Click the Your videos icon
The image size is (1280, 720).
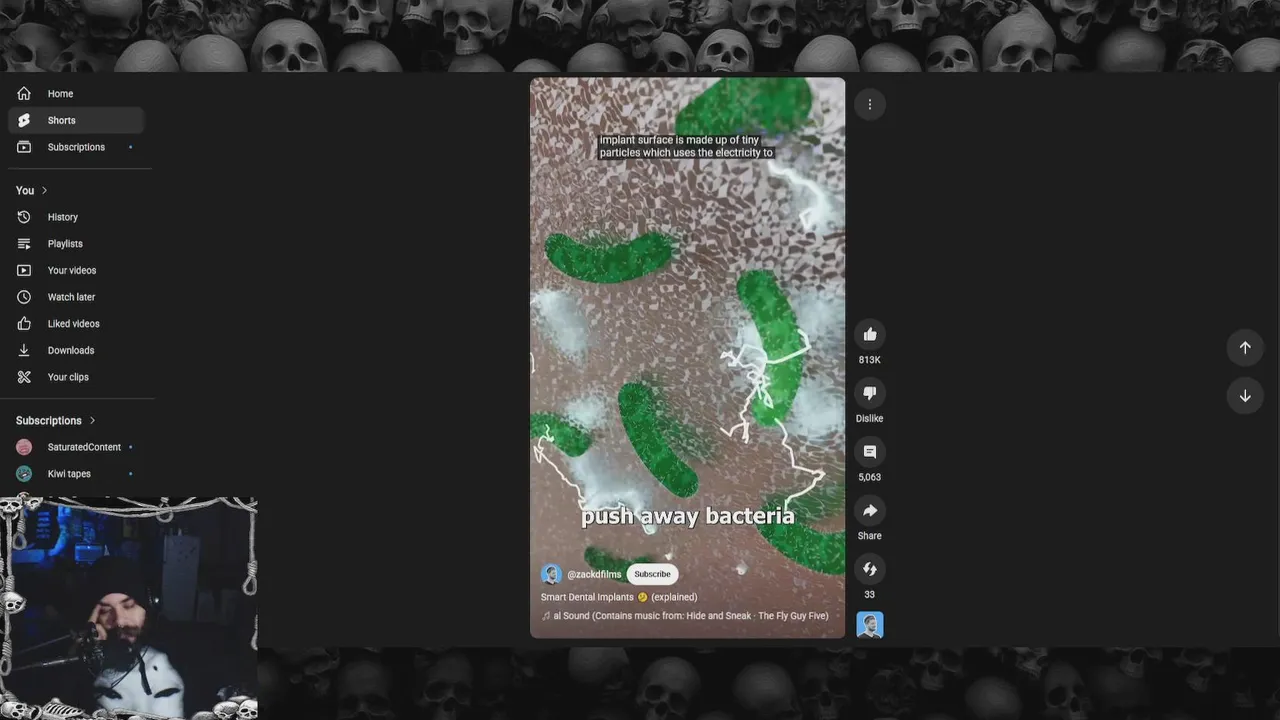[x=24, y=270]
